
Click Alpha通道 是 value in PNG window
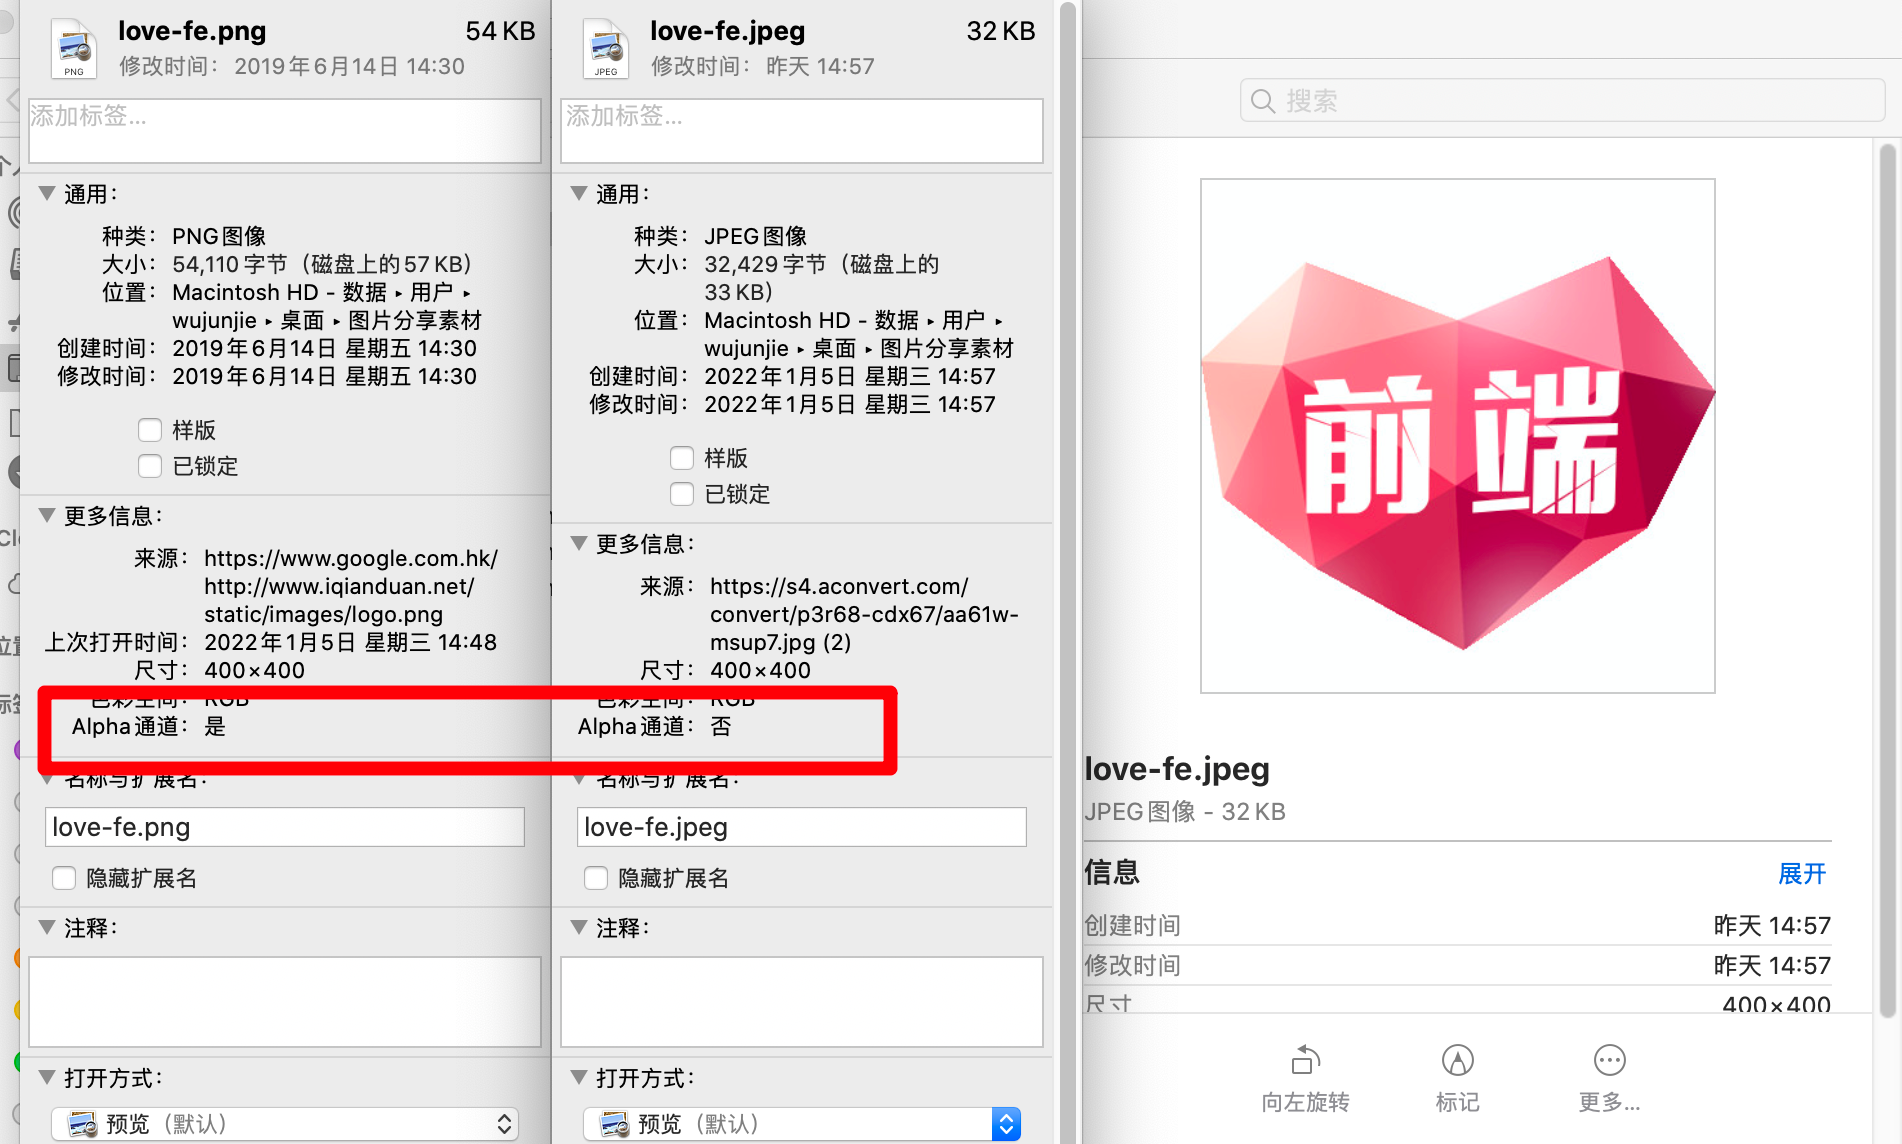coord(215,726)
